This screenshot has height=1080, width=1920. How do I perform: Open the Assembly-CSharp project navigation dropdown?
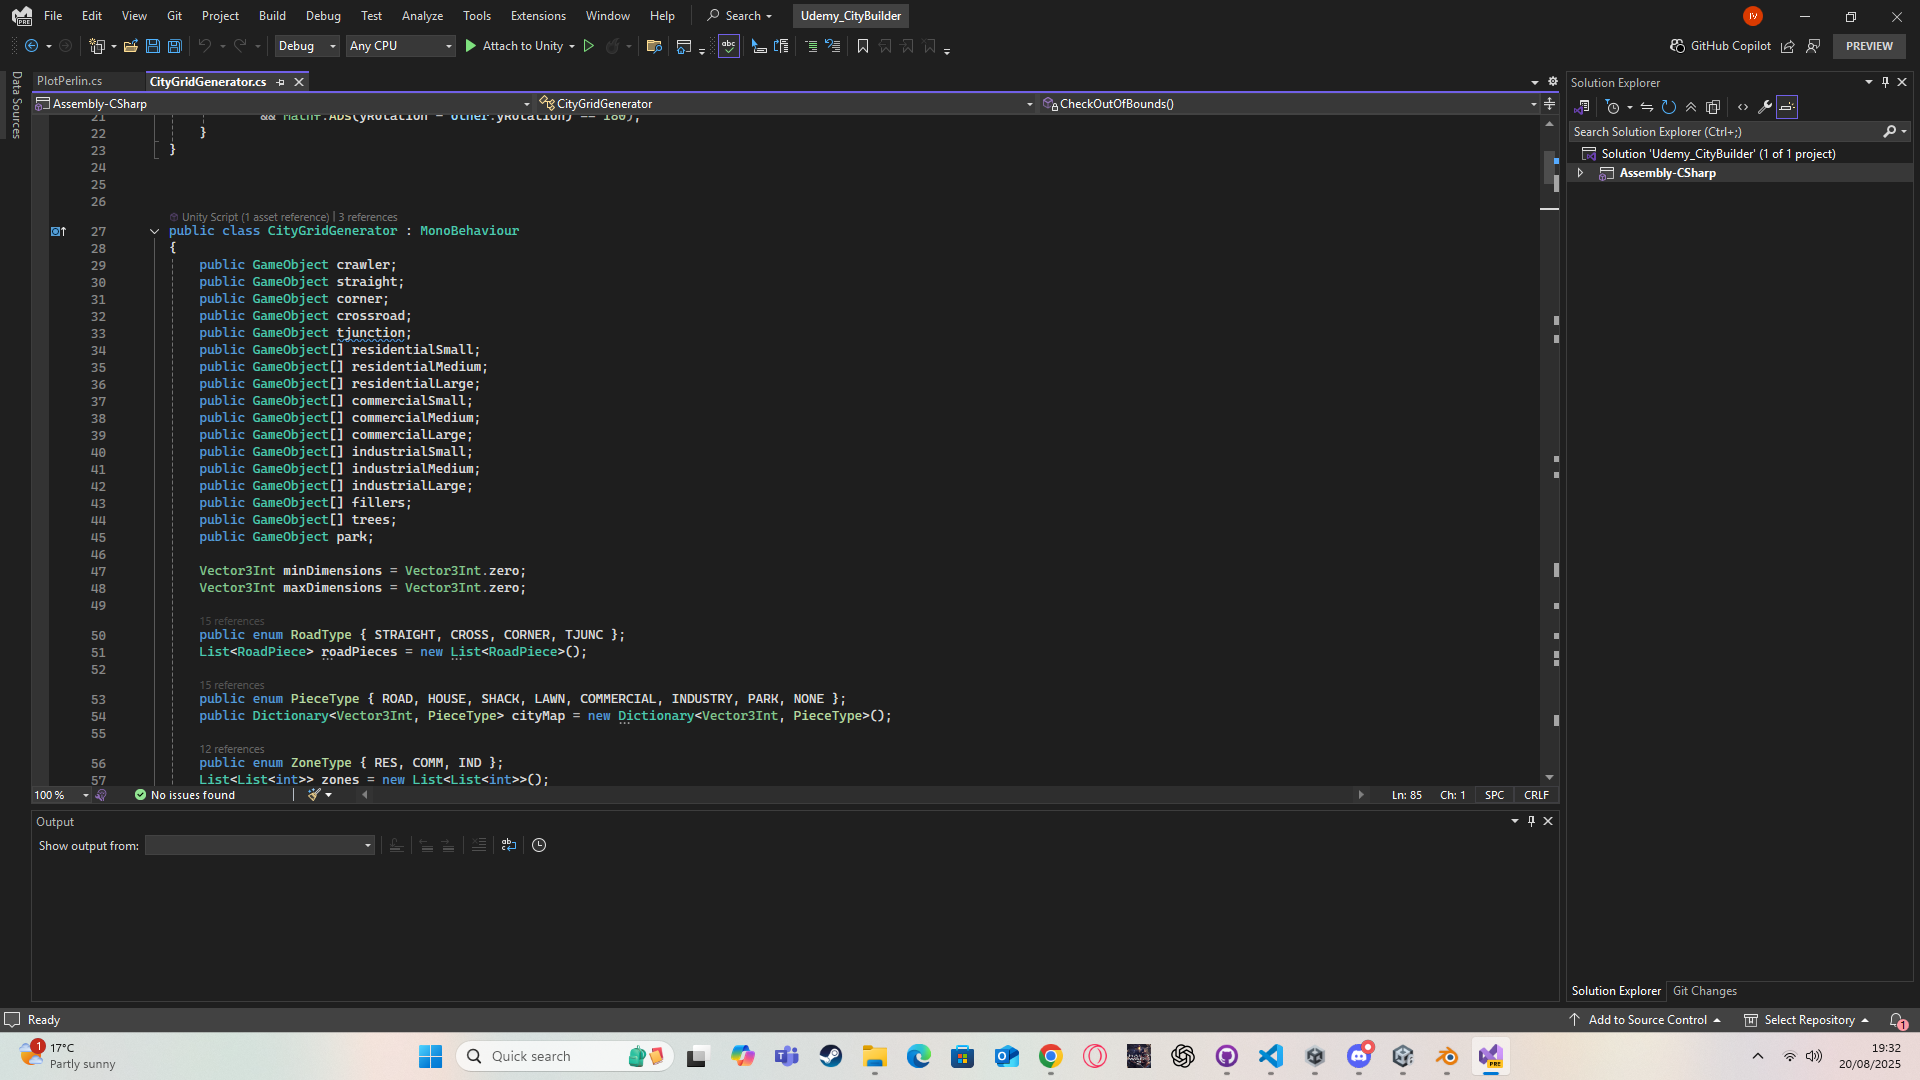pos(283,104)
